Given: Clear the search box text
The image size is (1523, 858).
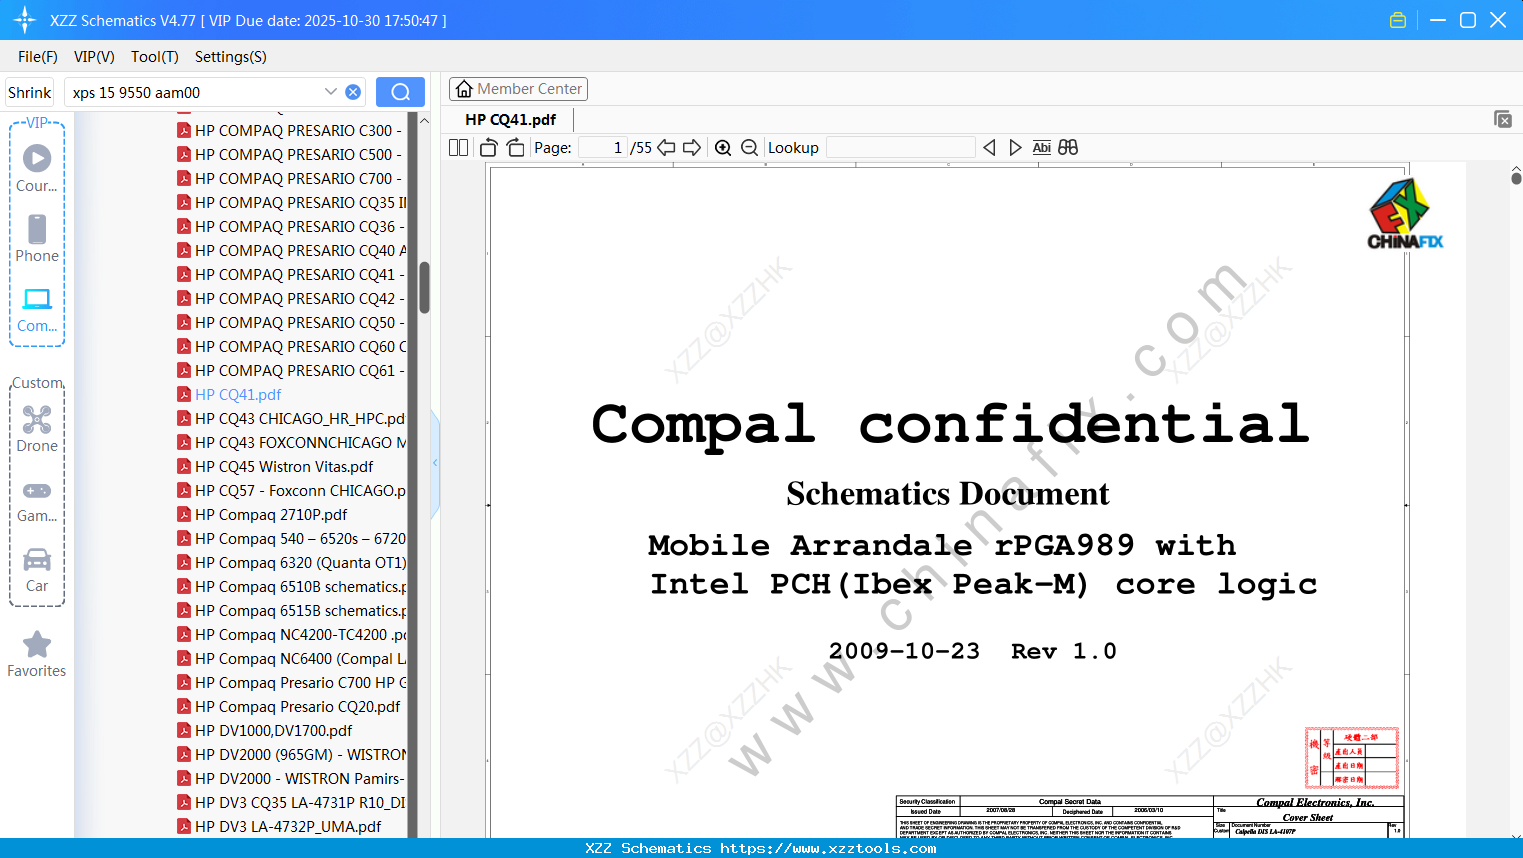Looking at the screenshot, I should 353,92.
